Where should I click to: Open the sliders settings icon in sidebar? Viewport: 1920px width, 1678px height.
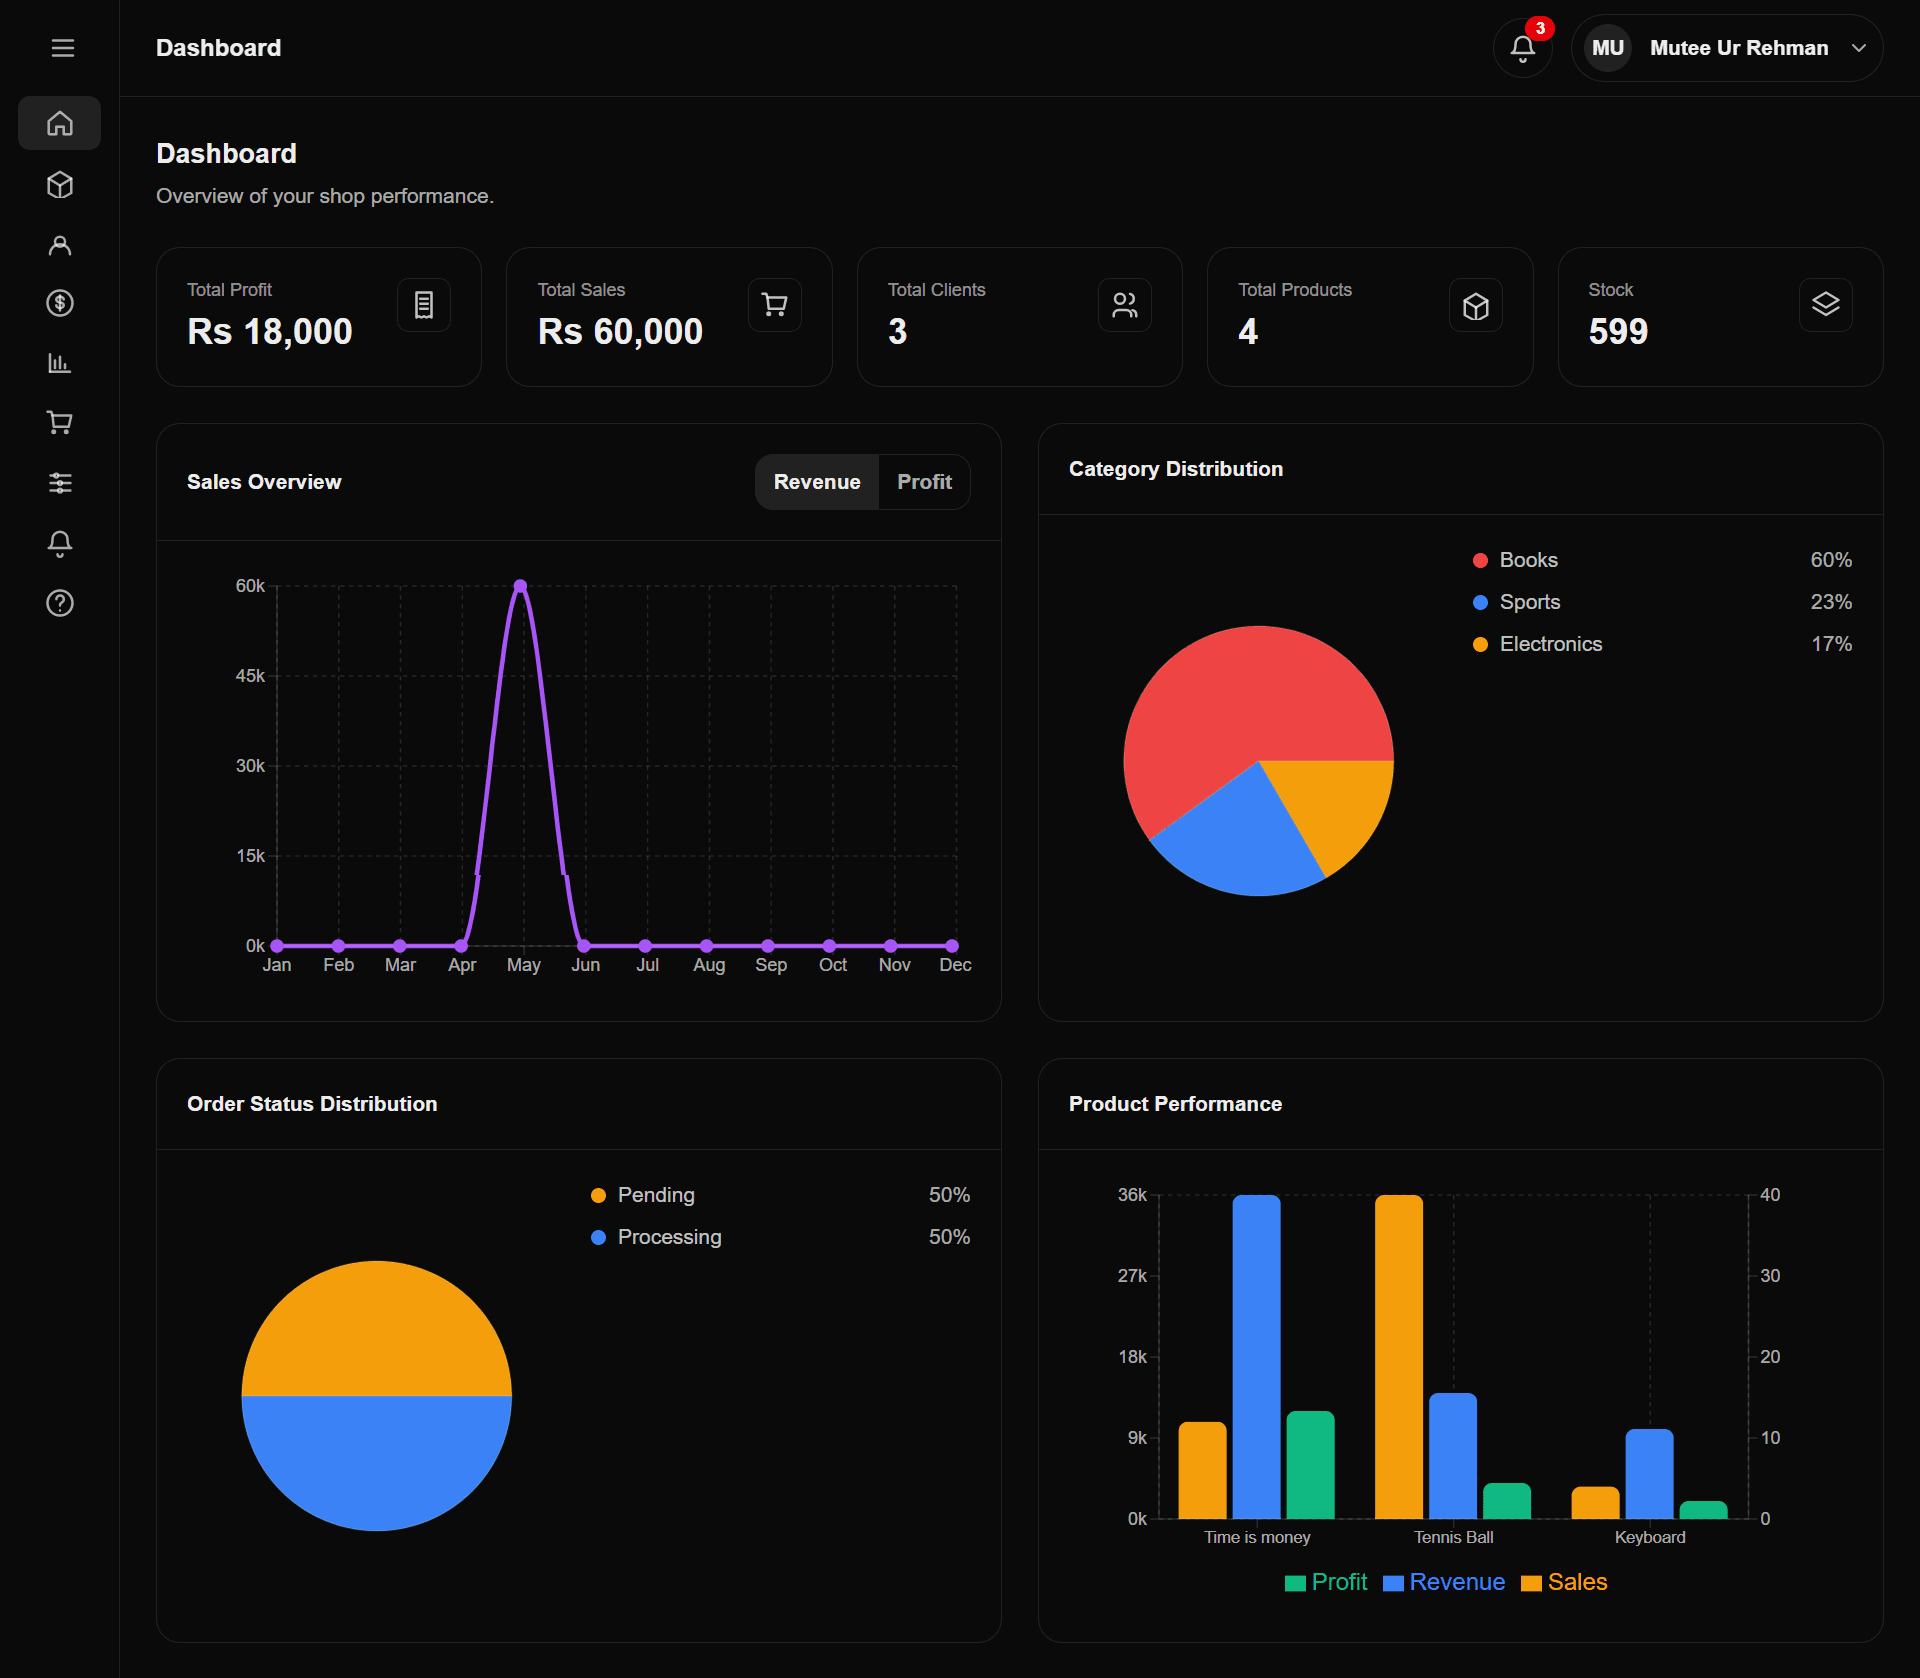coord(60,483)
